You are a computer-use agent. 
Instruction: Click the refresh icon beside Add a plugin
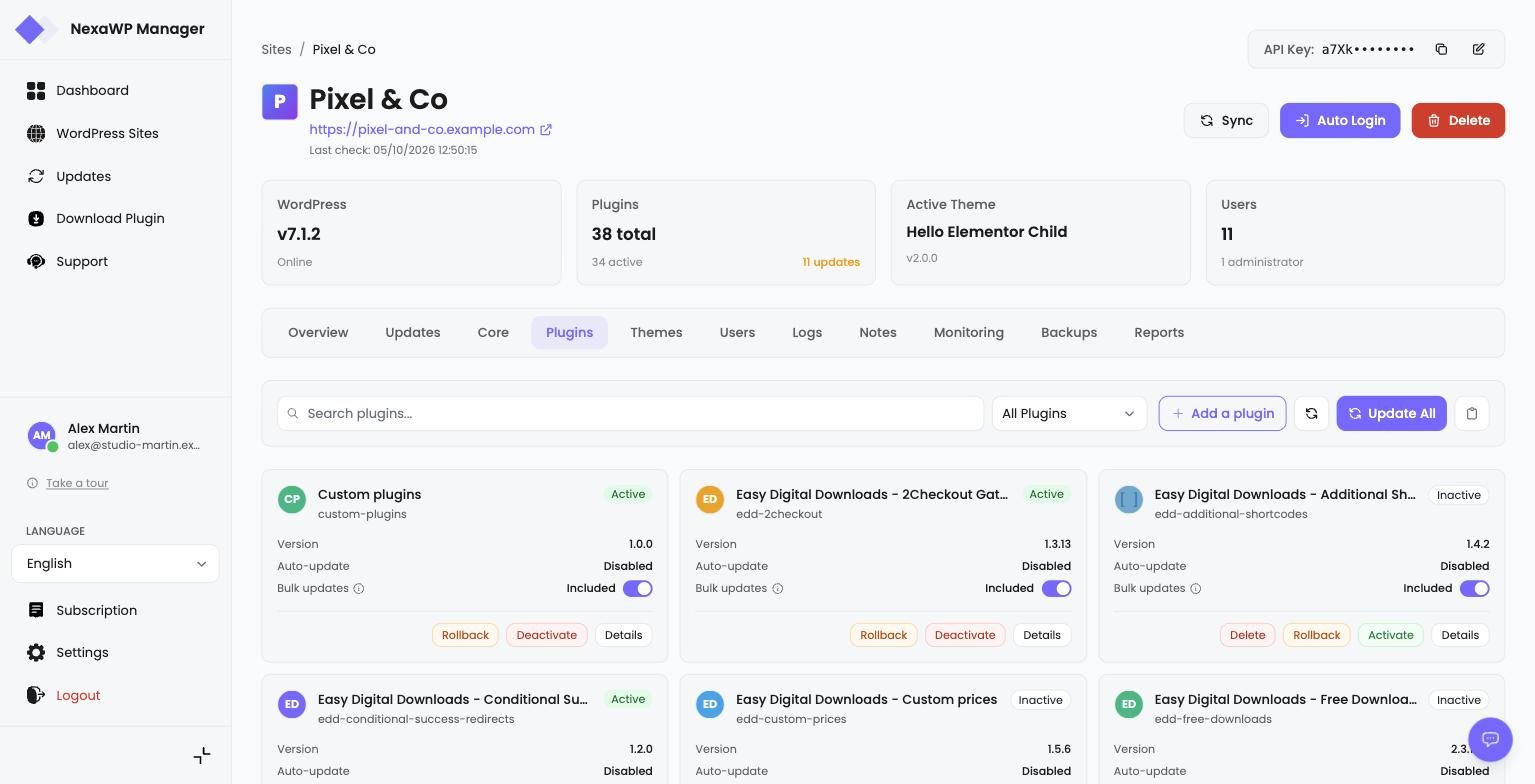[x=1311, y=413]
